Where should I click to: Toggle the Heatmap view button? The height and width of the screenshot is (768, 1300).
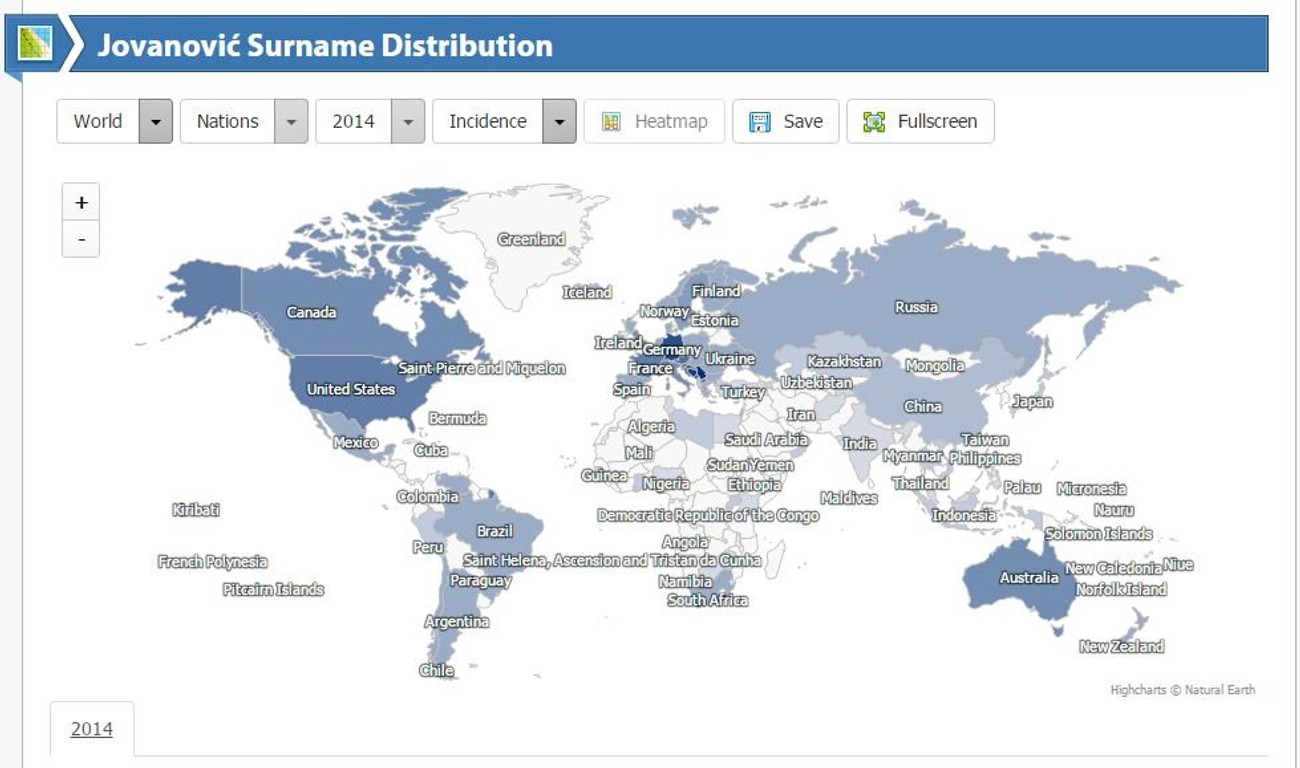pyautogui.click(x=654, y=121)
